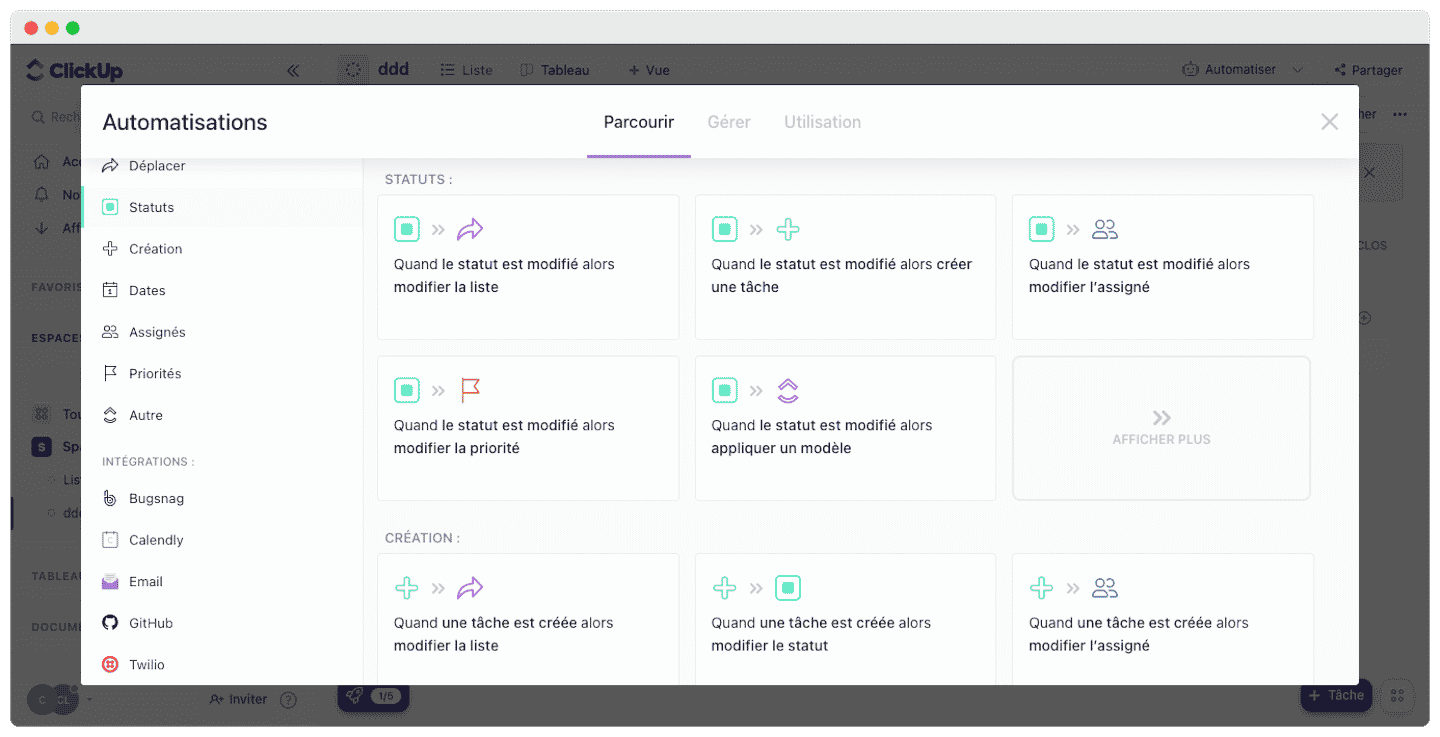Select the Déplacer category arrow icon
1440x737 pixels.
point(110,166)
